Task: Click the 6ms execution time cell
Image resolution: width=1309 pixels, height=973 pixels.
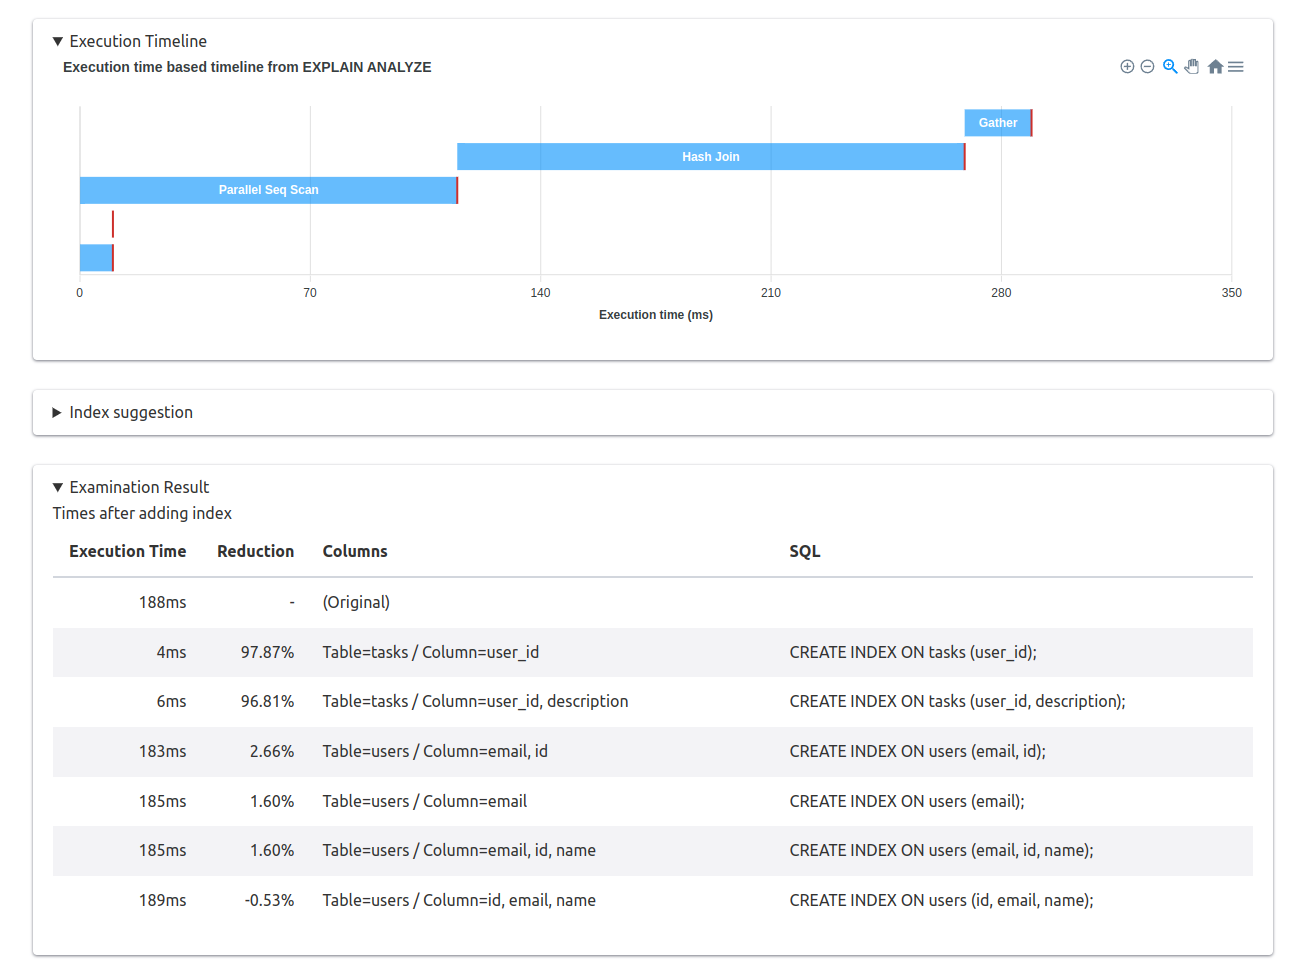Action: coord(171,701)
